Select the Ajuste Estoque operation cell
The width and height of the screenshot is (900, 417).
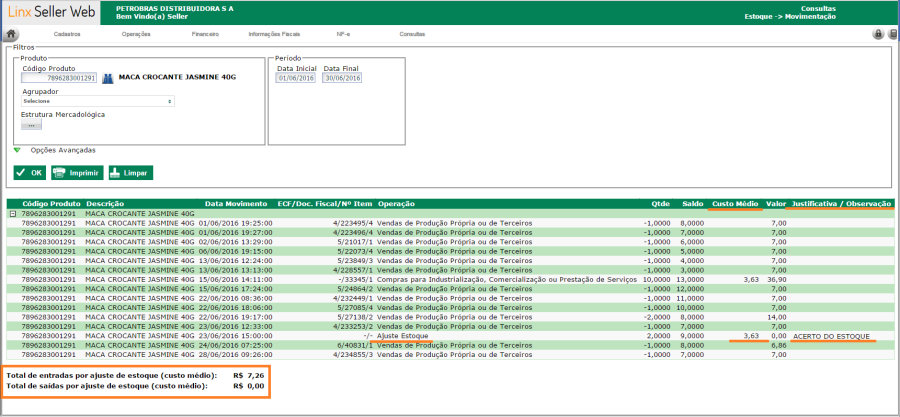point(402,336)
